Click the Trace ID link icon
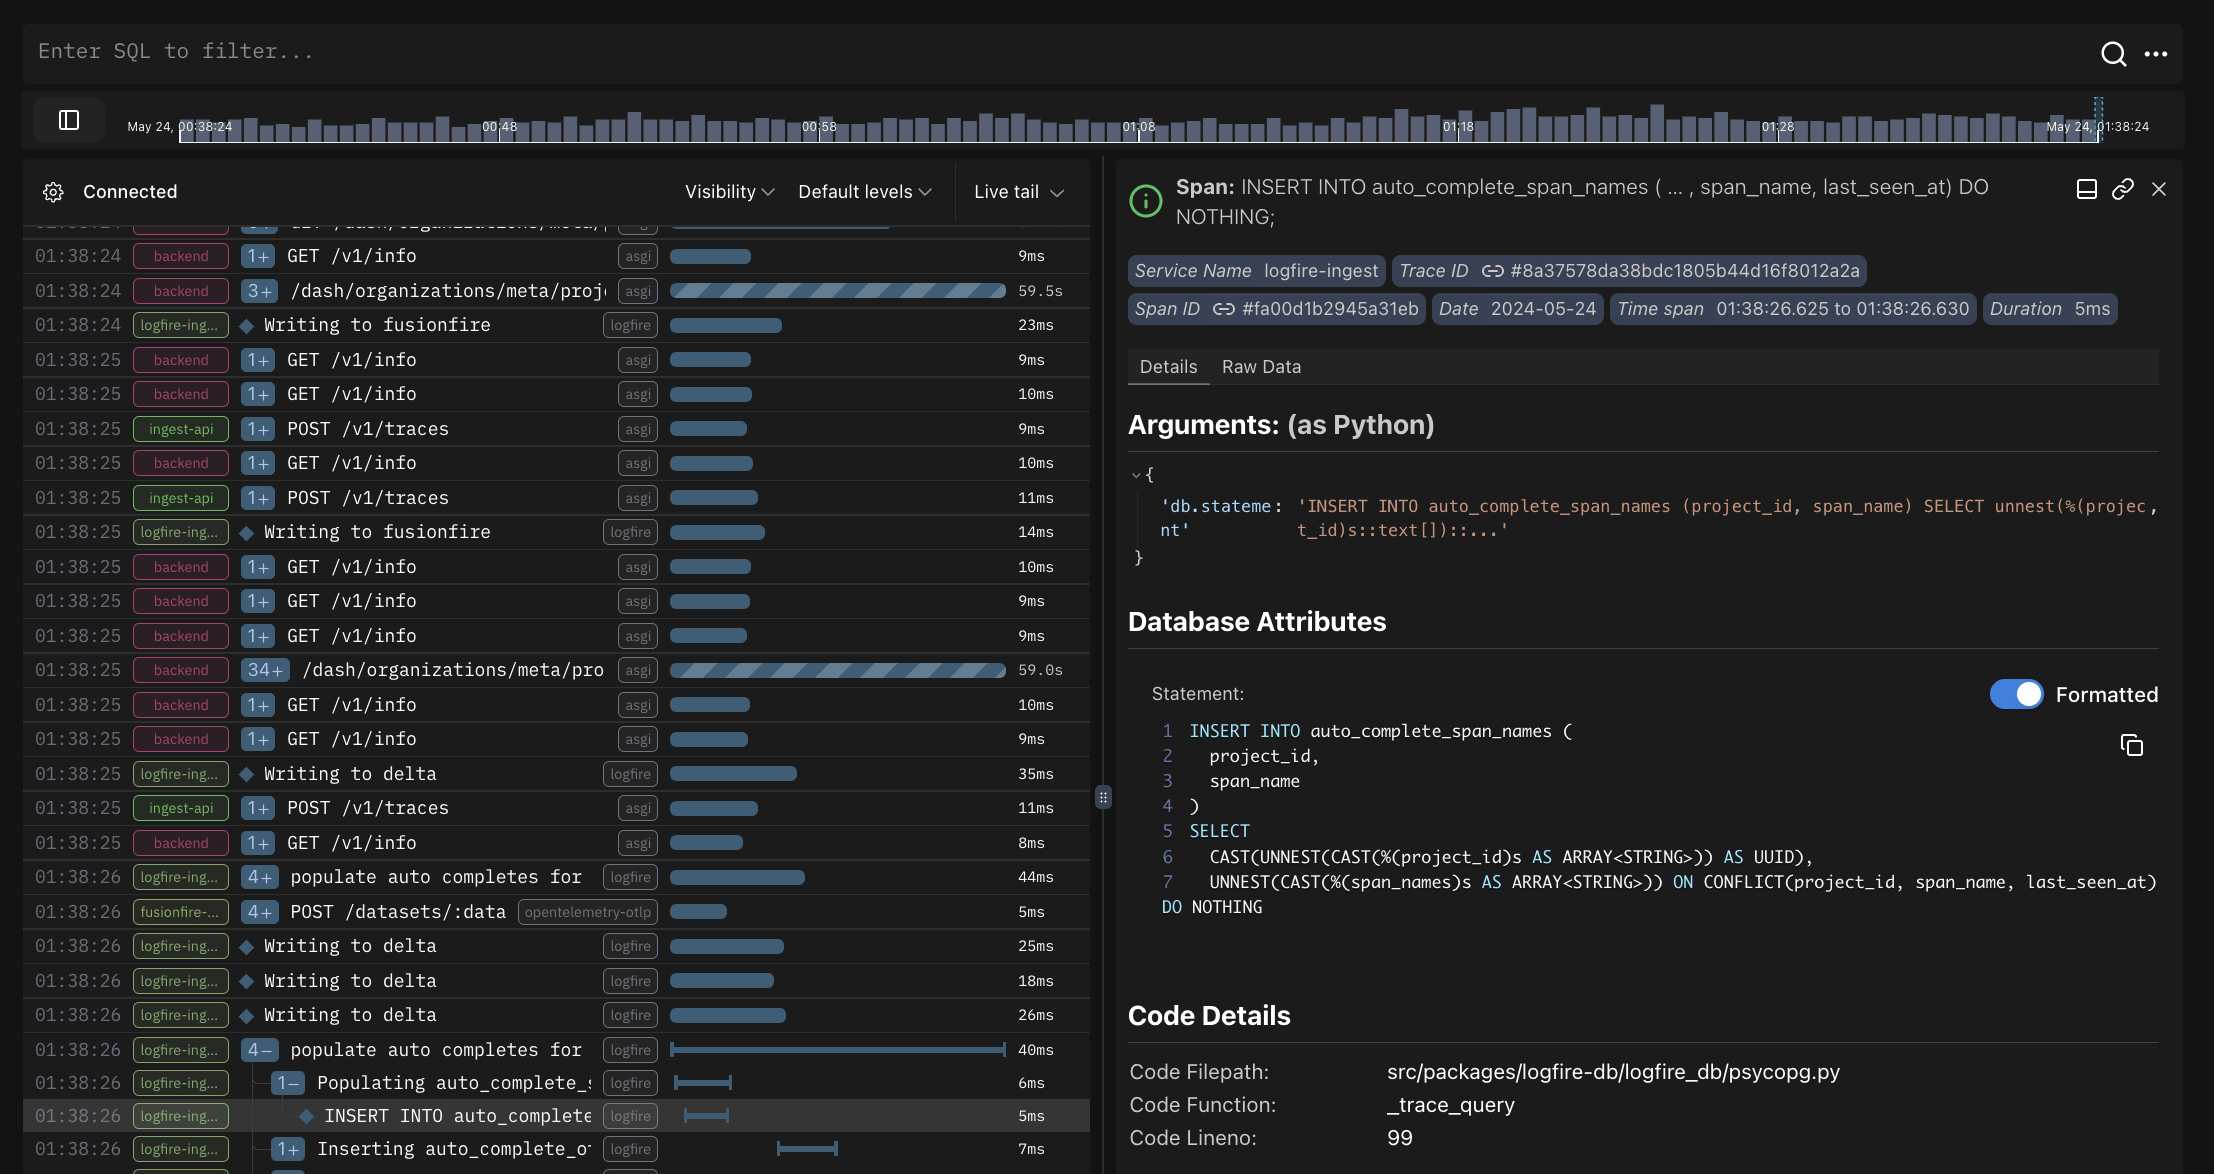This screenshot has width=2214, height=1174. coord(1493,271)
